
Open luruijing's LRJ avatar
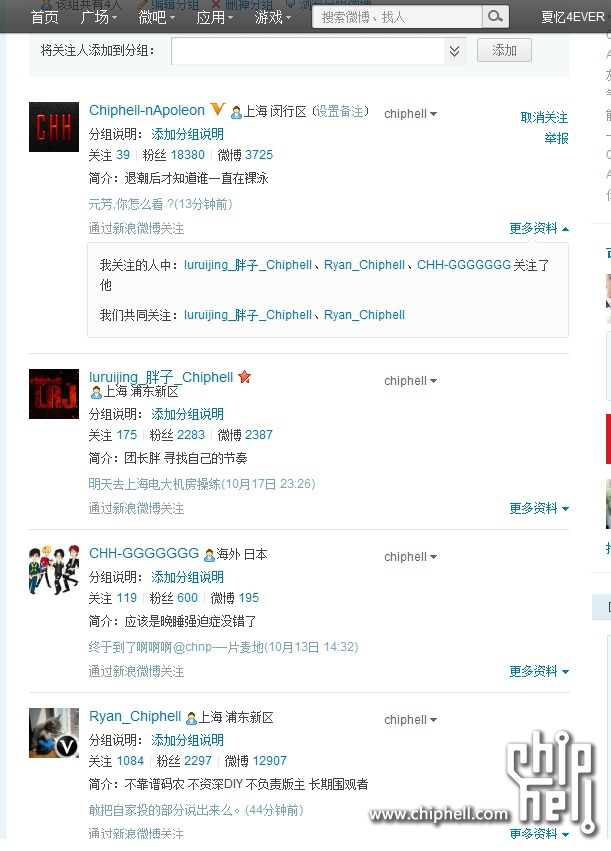pyautogui.click(x=54, y=394)
